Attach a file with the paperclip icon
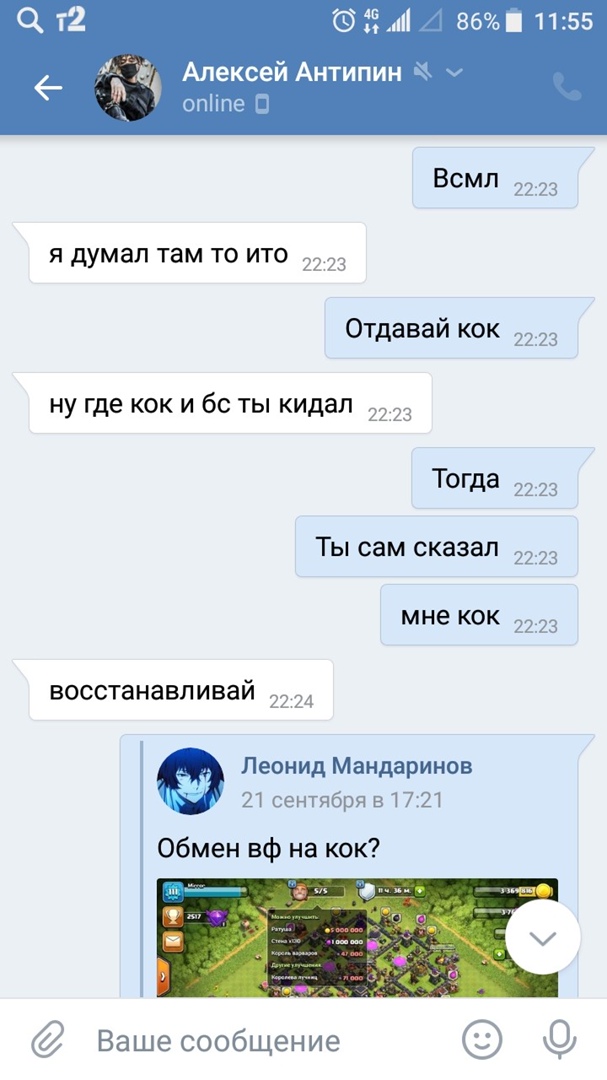The height and width of the screenshot is (1080, 607). pos(48,1039)
